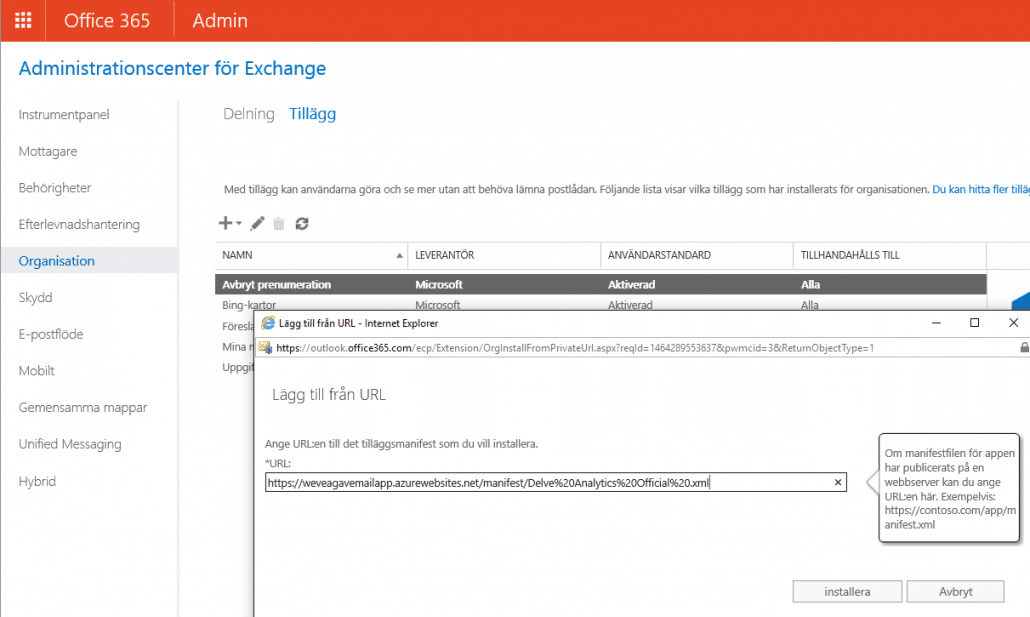Switch to the Delning tab

point(248,114)
